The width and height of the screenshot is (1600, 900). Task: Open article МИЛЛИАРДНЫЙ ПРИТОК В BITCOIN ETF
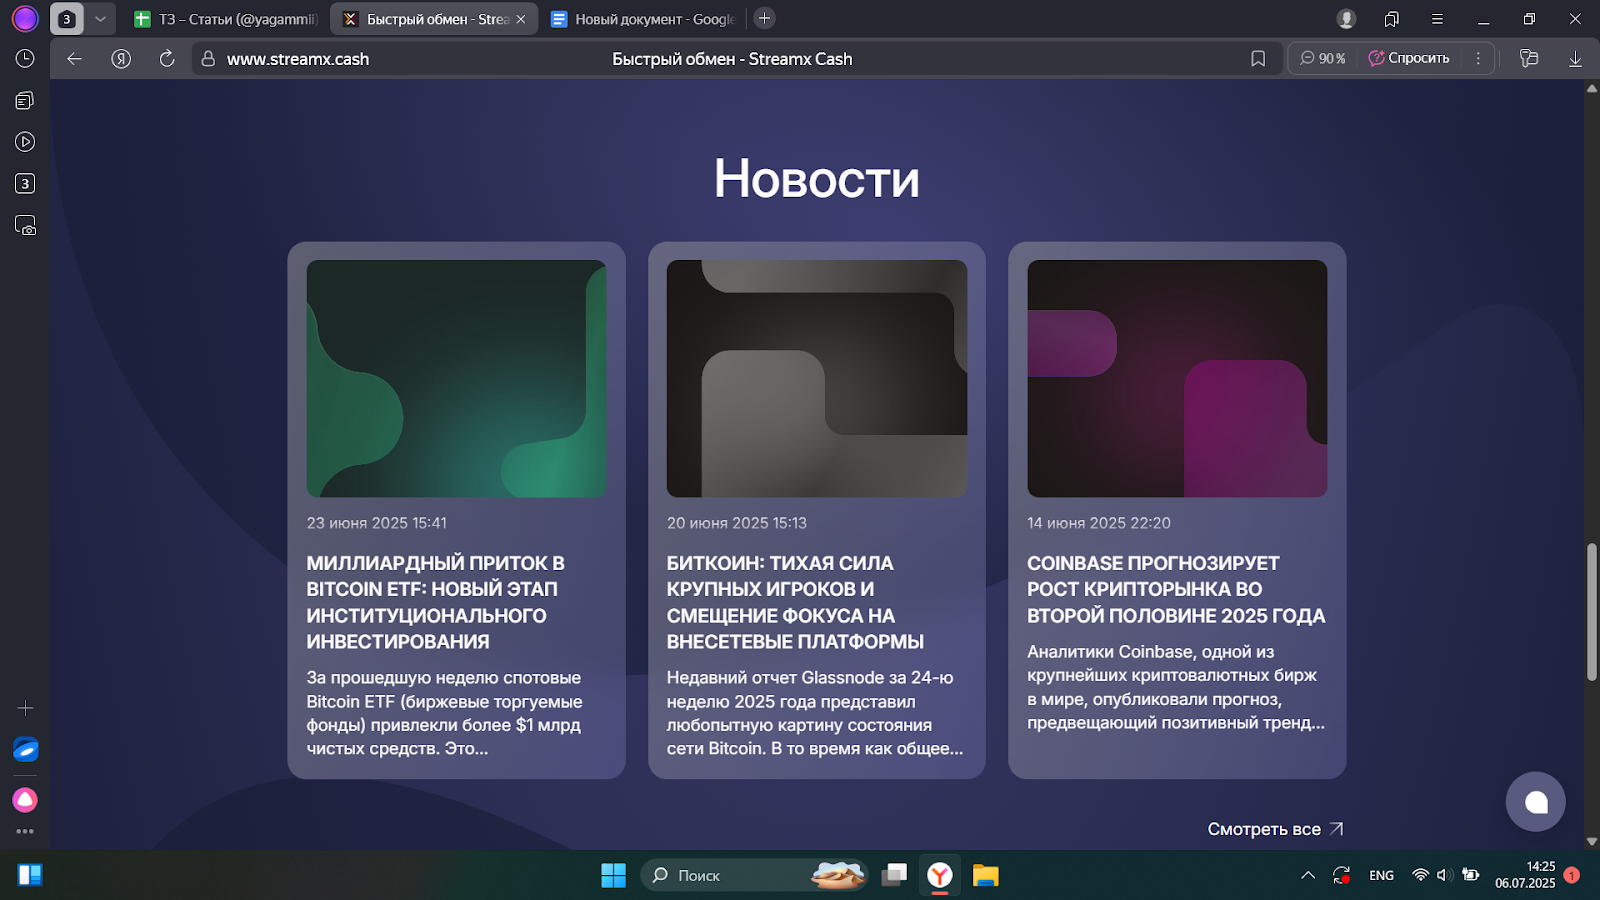(x=436, y=602)
